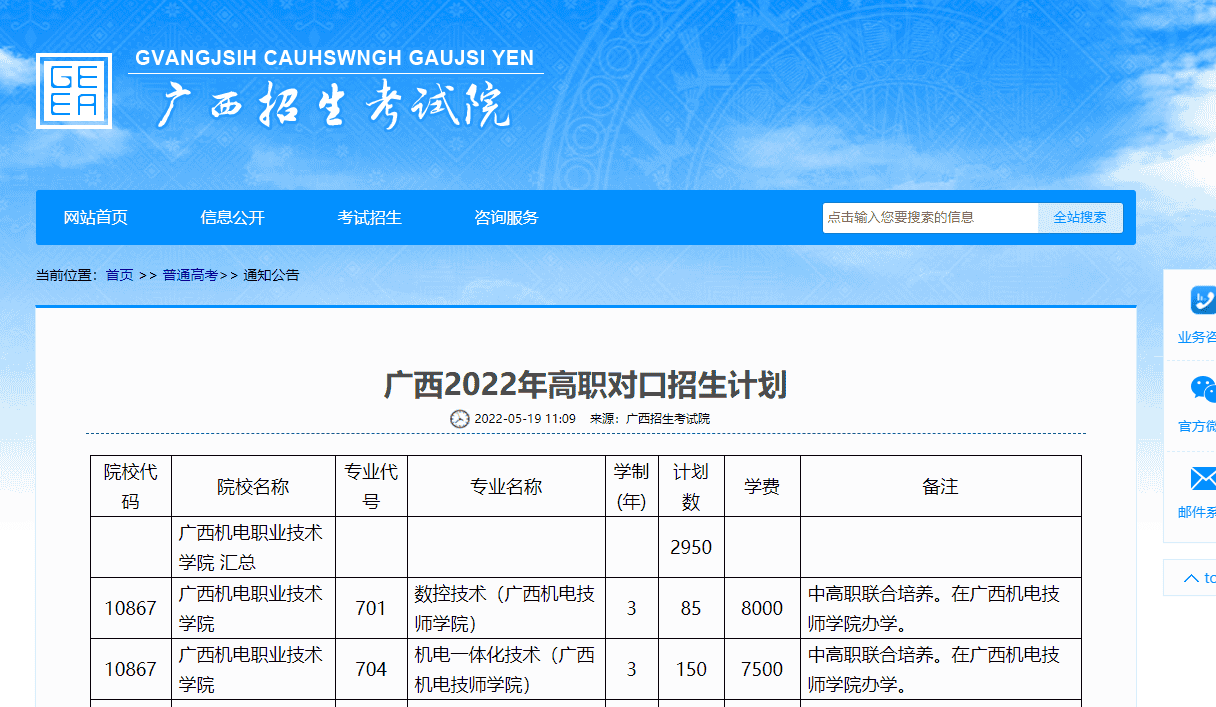Click the 全站搜索 button
Image resolution: width=1216 pixels, height=707 pixels.
1080,218
